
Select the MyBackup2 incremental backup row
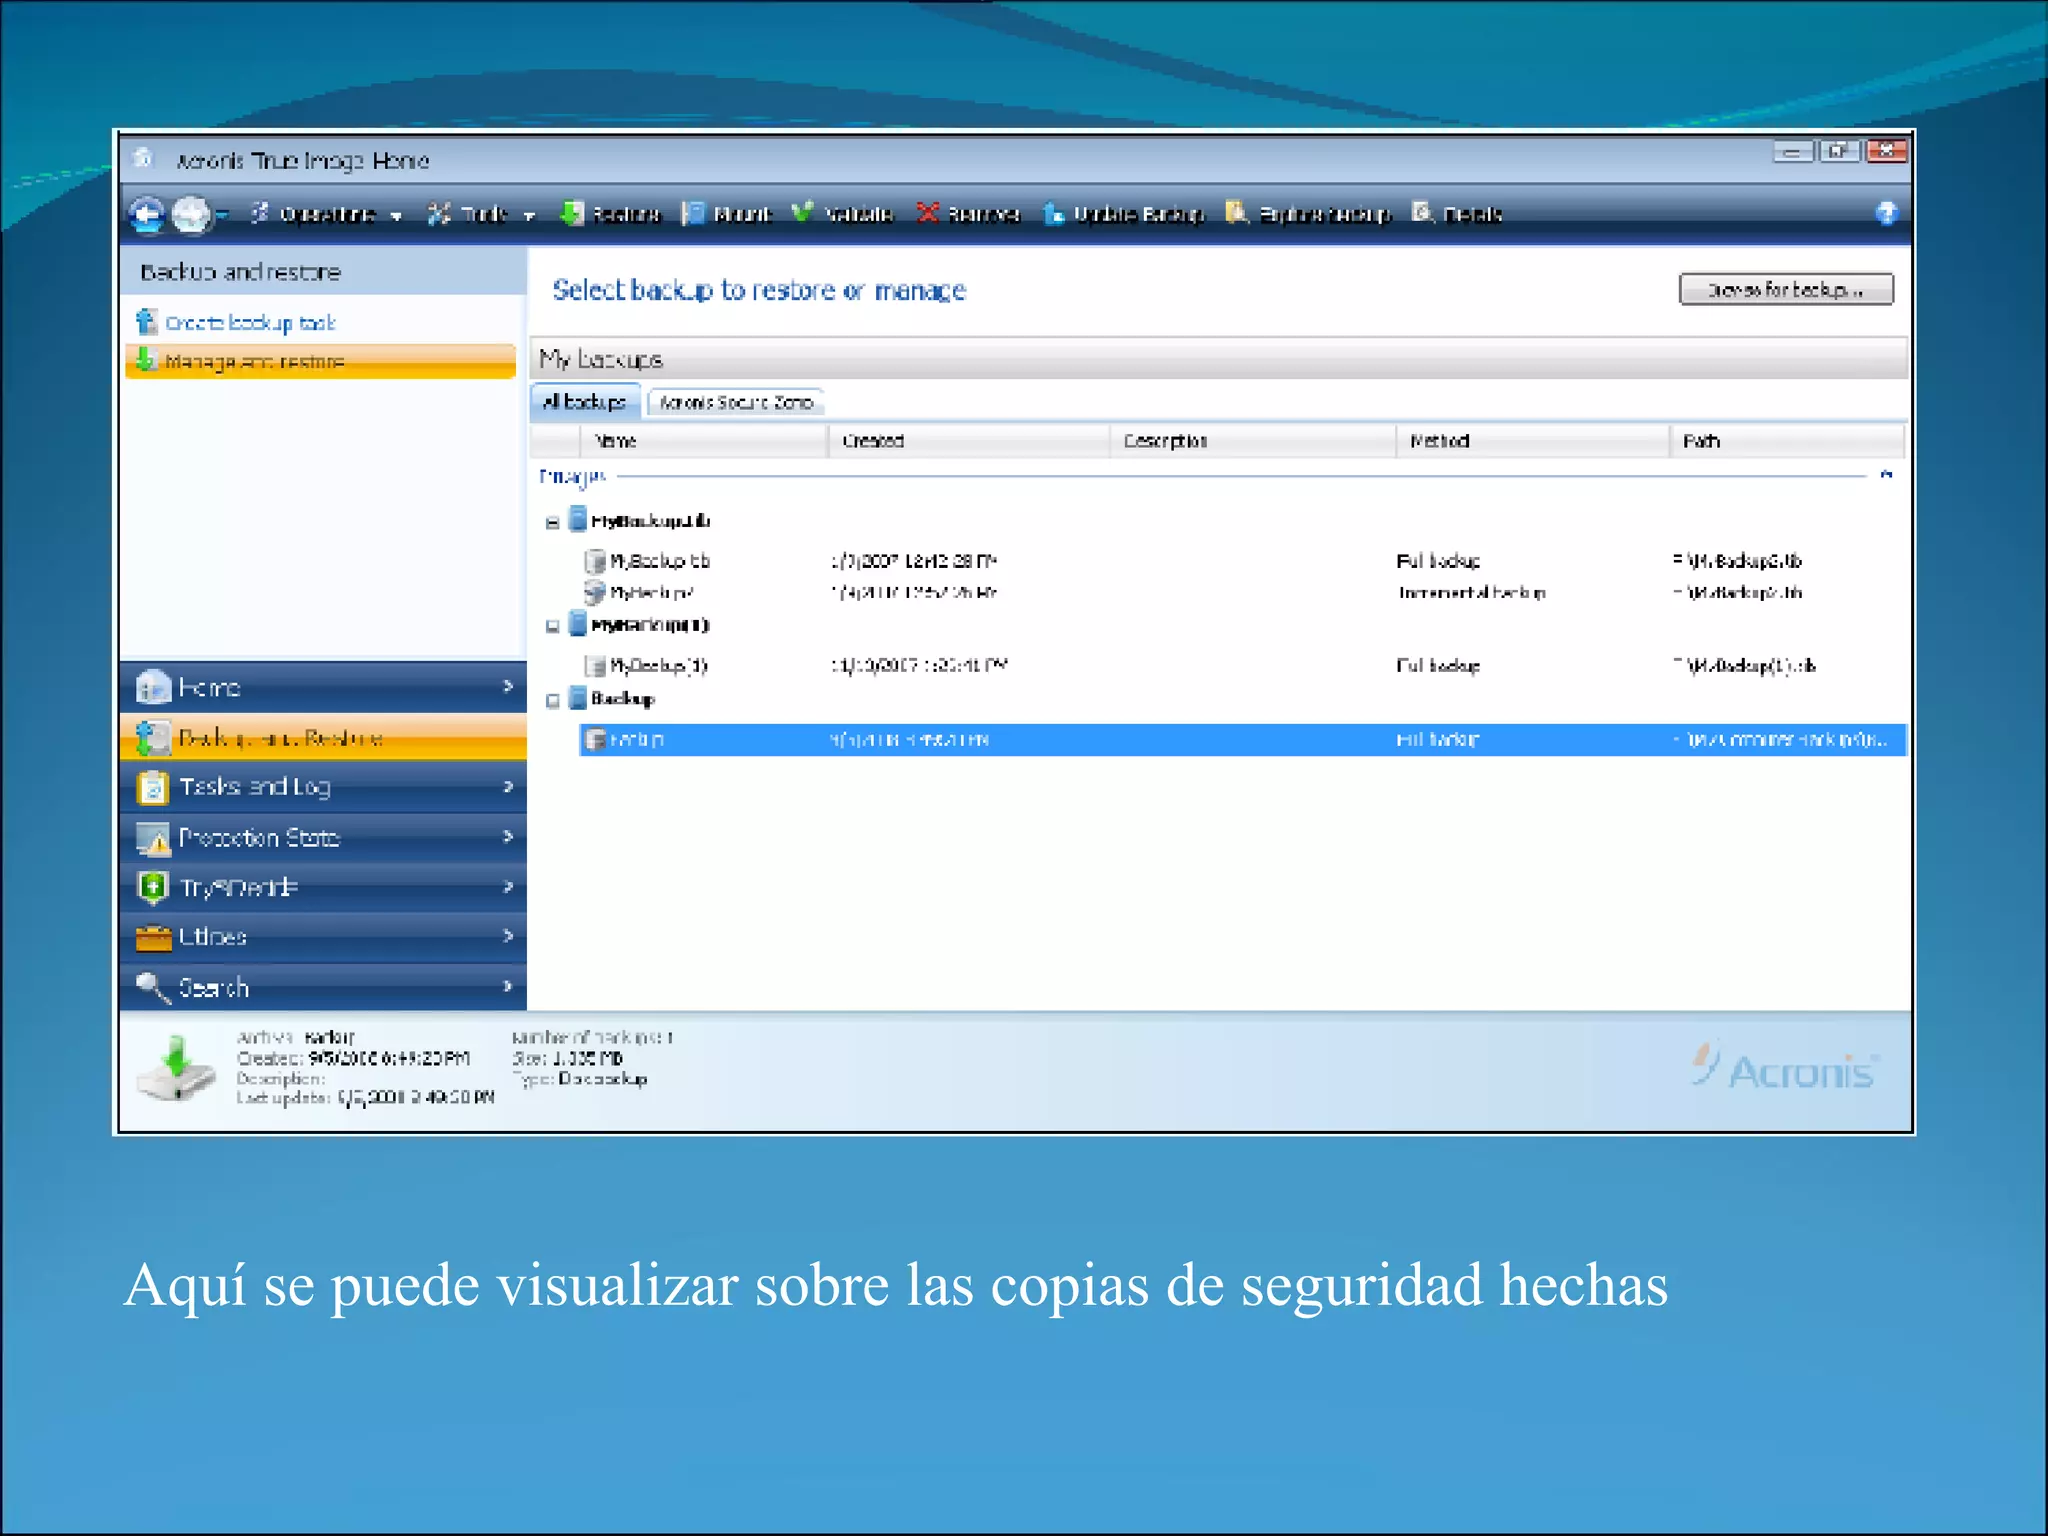[1243, 593]
